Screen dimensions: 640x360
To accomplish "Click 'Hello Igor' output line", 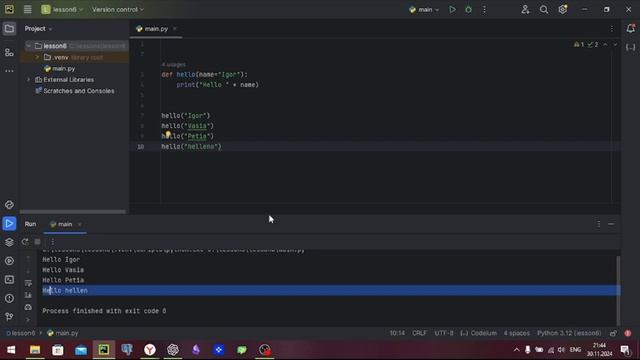I will click(61, 260).
